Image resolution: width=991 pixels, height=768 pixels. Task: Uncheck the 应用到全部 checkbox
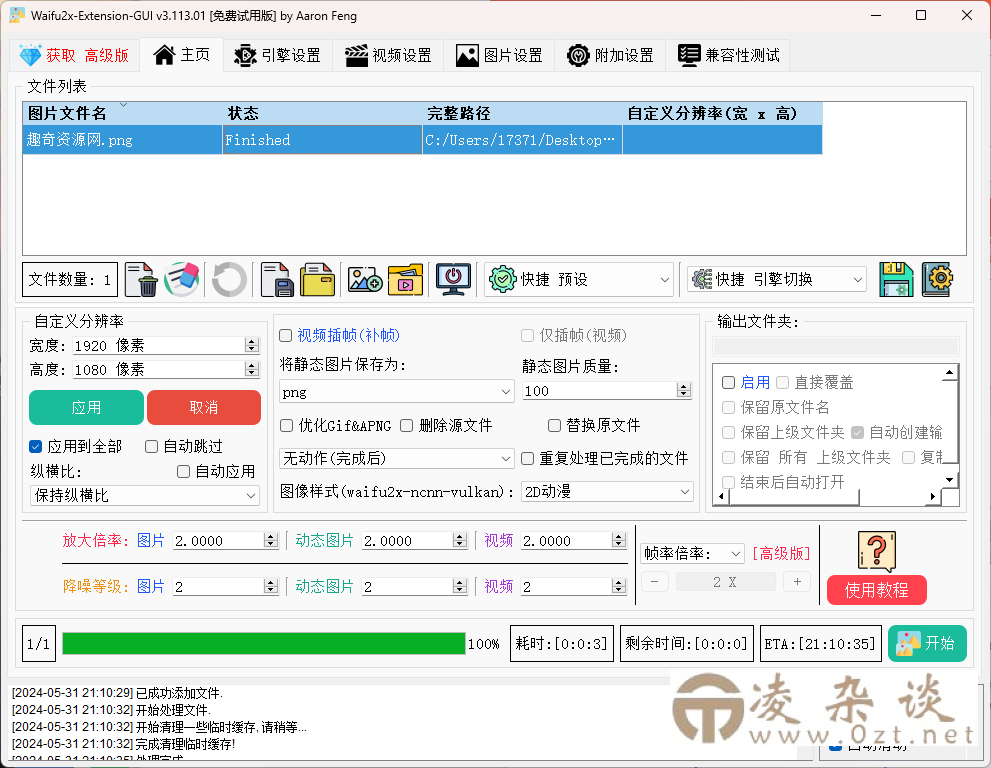(35, 447)
